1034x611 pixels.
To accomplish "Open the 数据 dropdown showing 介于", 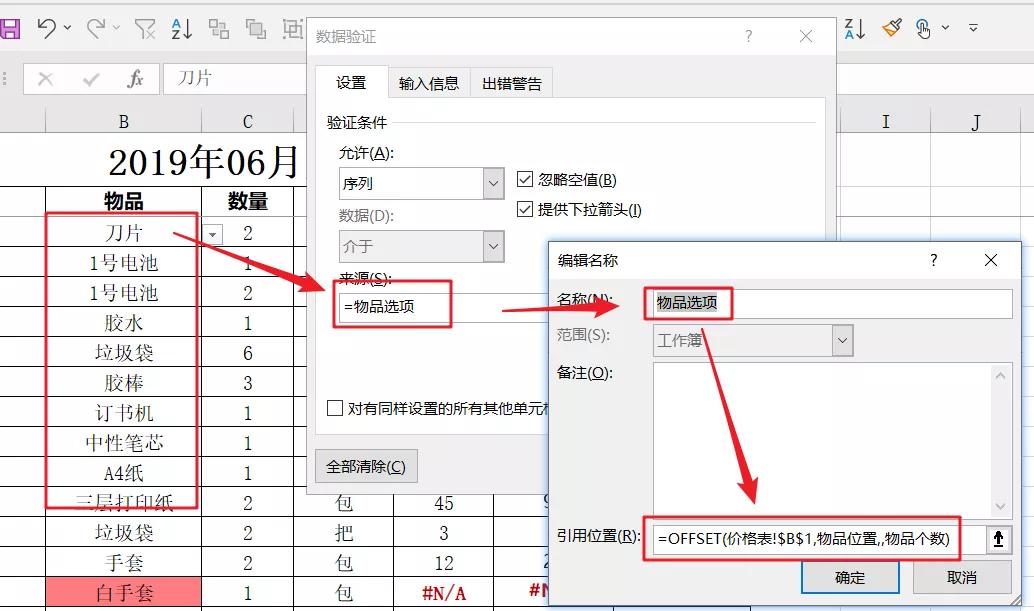I will coord(493,246).
